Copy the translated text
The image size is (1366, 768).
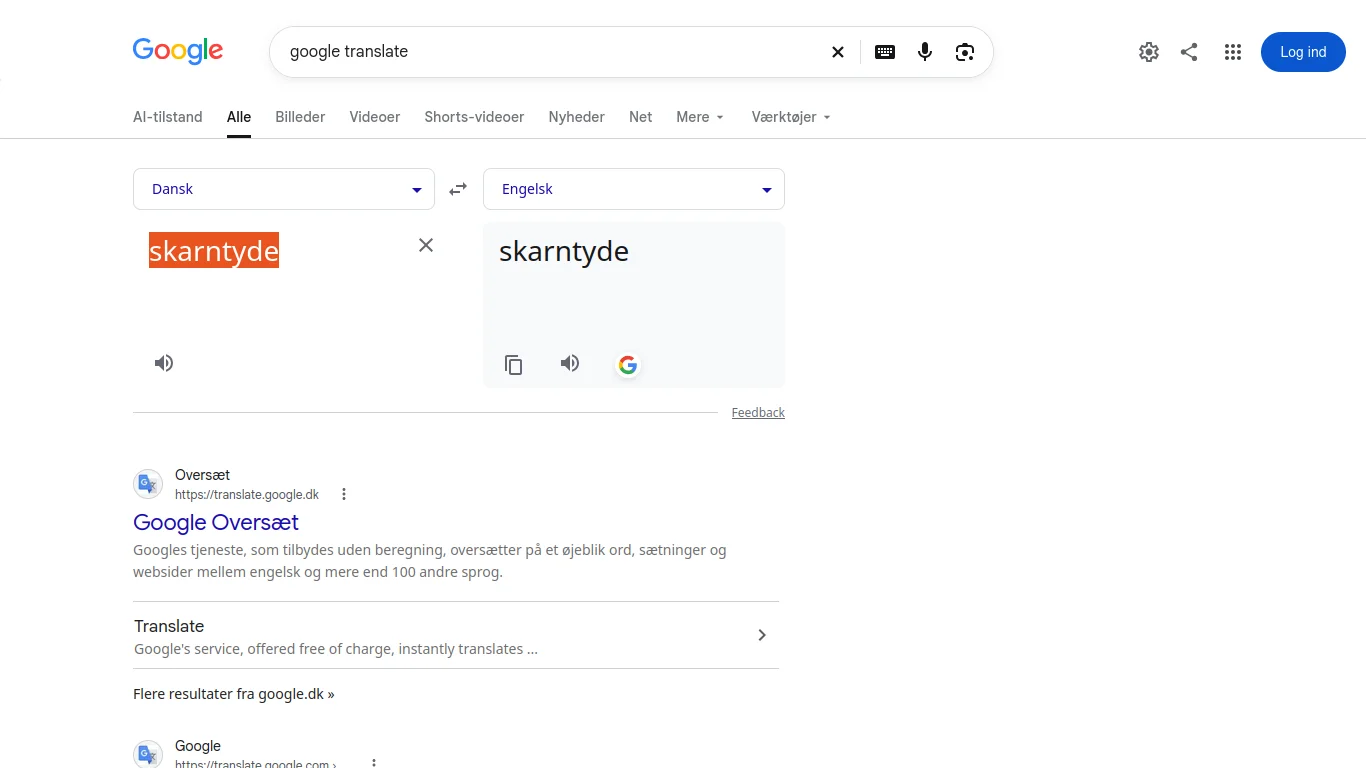tap(514, 365)
